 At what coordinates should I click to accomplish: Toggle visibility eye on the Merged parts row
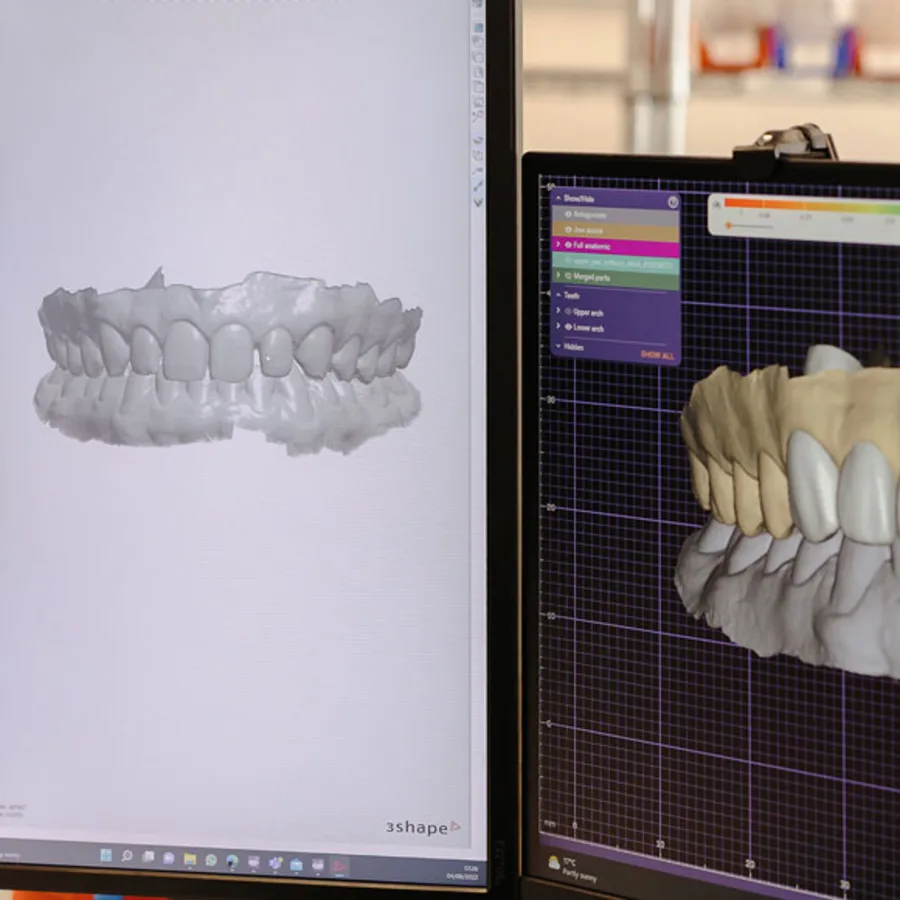click(568, 277)
